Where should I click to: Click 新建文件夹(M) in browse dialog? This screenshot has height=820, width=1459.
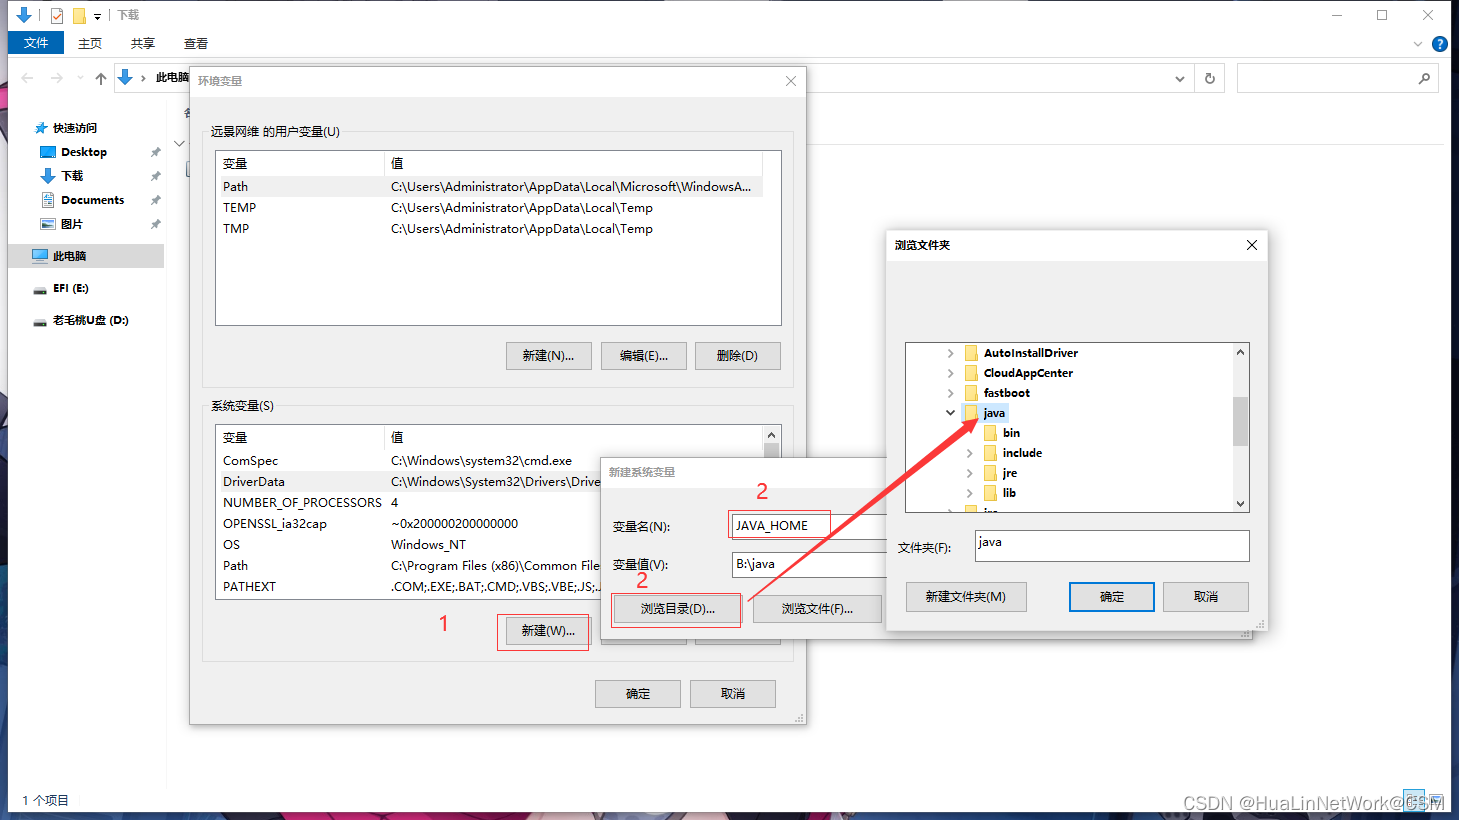tap(965, 597)
